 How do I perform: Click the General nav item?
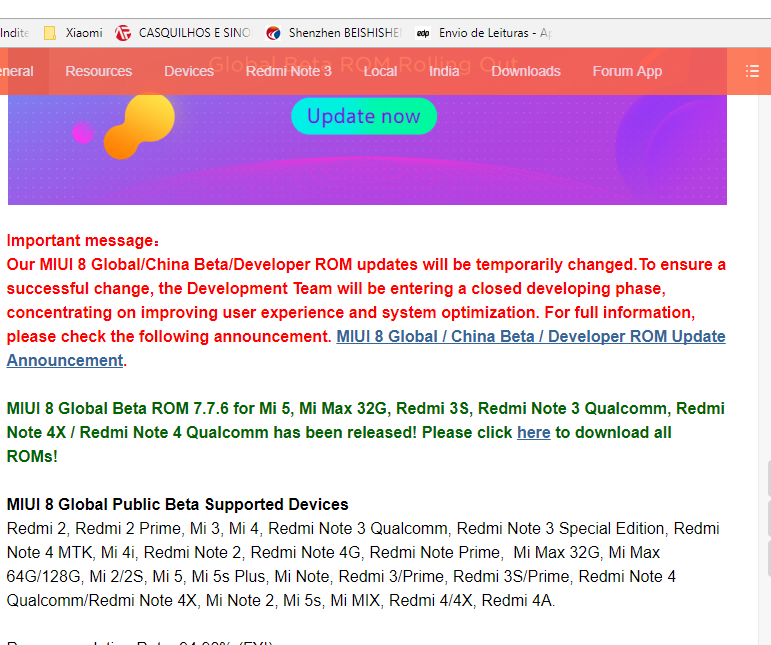pyautogui.click(x=16, y=71)
